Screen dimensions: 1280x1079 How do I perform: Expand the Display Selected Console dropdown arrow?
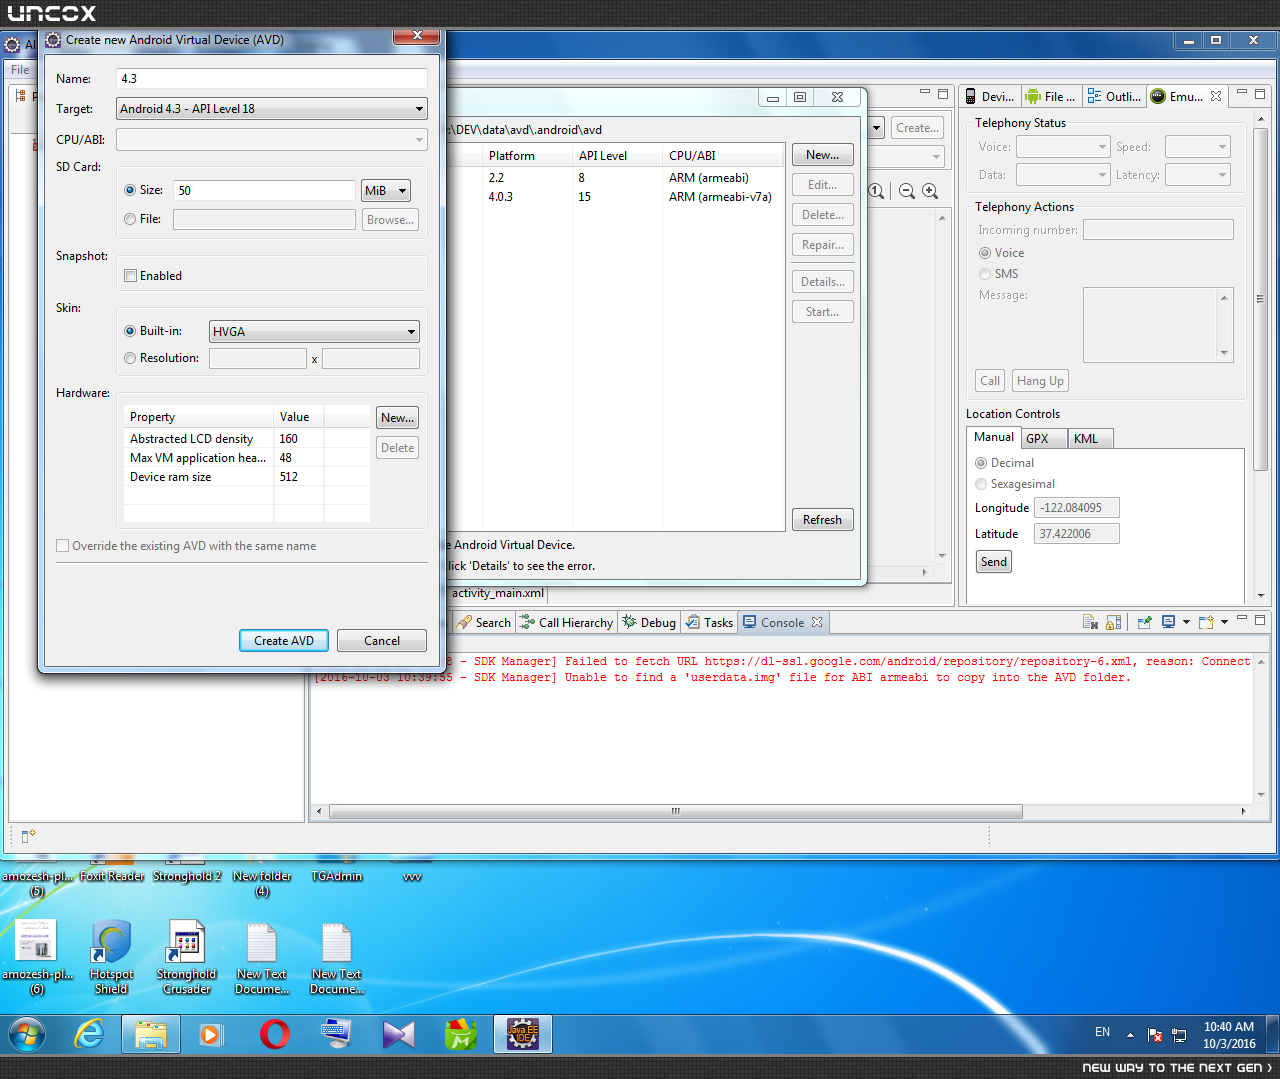[1186, 622]
